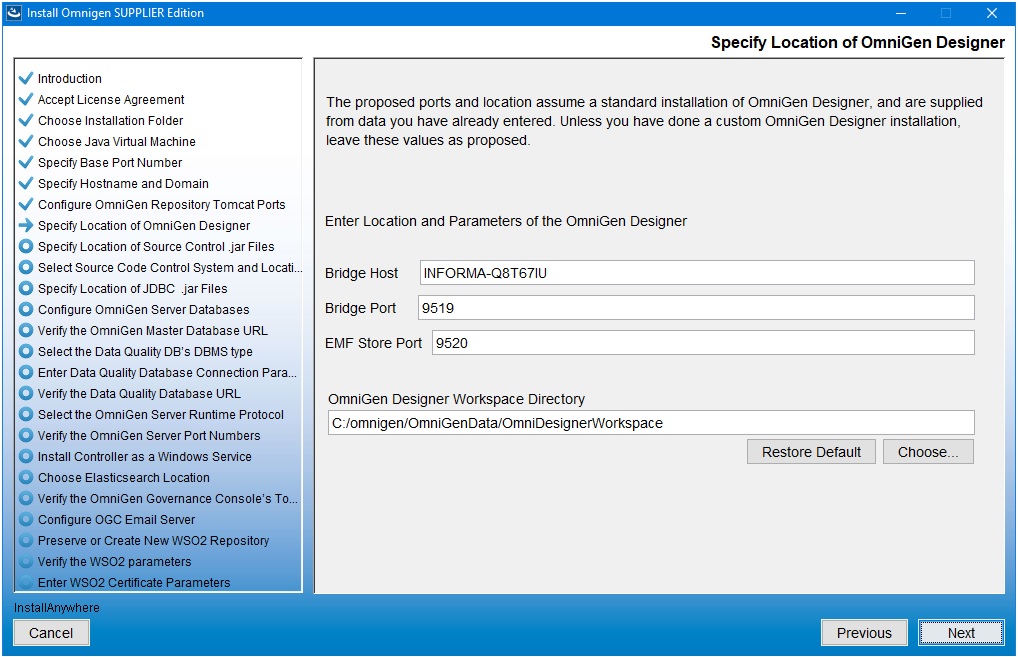Image resolution: width=1018 pixels, height=657 pixels.
Task: Click 'Verify the Data Quality Database URL' text
Action: pos(139,393)
